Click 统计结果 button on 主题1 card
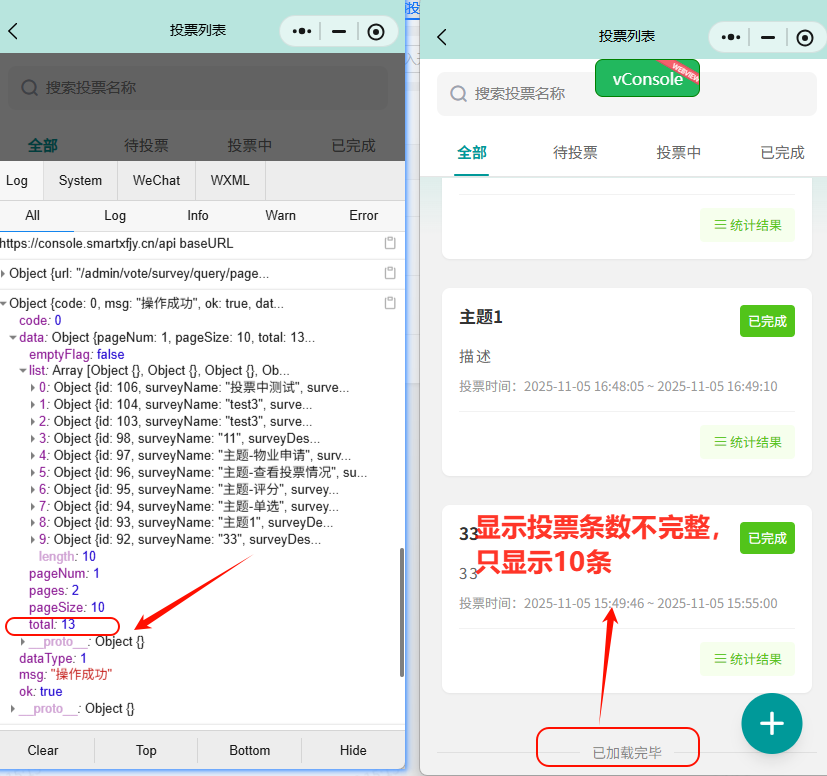The width and height of the screenshot is (827, 776). tap(747, 441)
